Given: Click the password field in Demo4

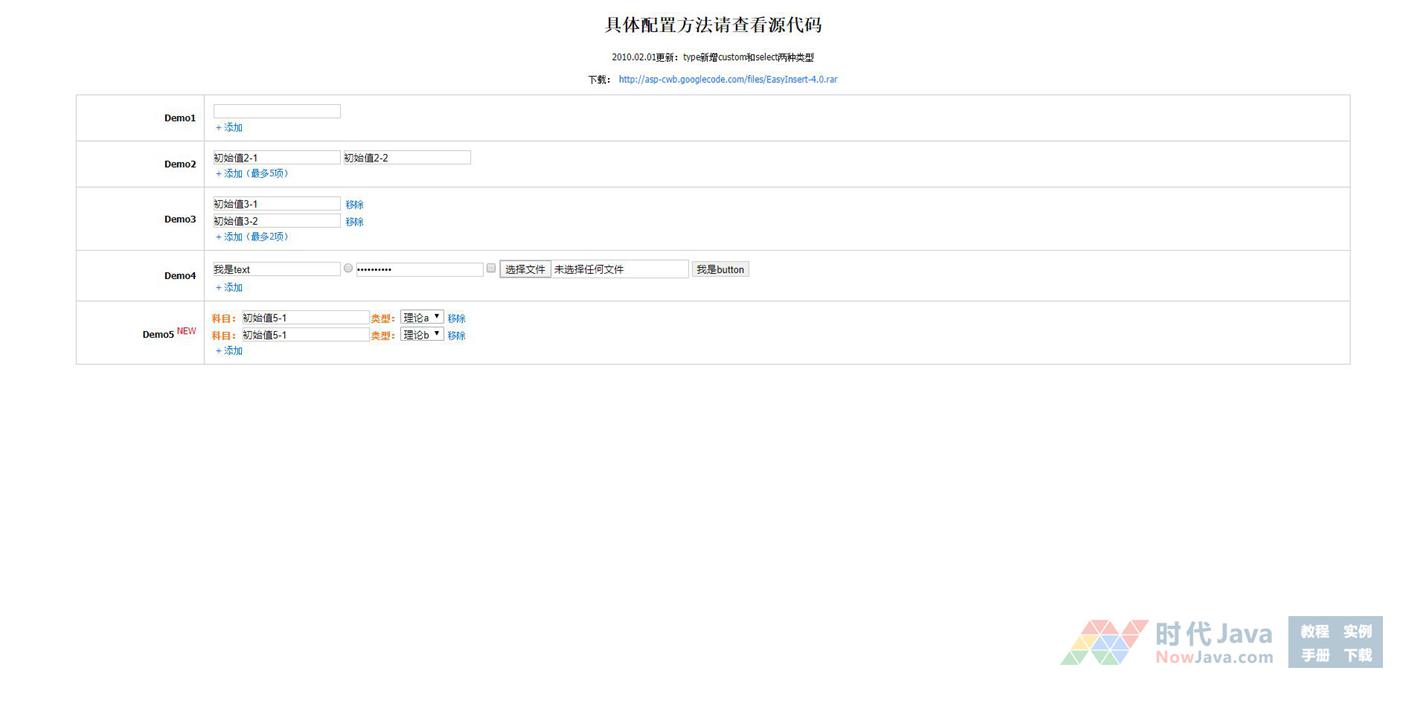Looking at the screenshot, I should click(x=419, y=270).
